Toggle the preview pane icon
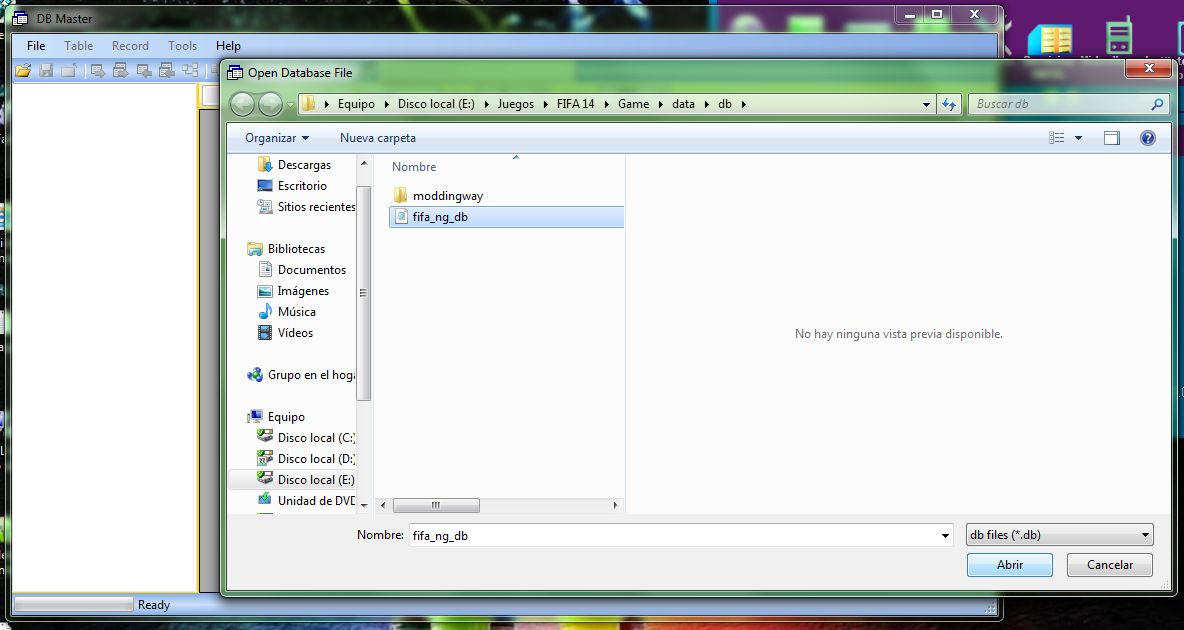The width and height of the screenshot is (1184, 630). [1112, 138]
